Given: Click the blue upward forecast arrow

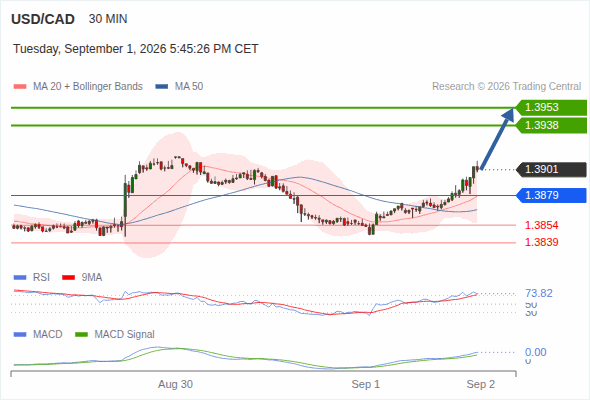Looking at the screenshot, I should click(x=497, y=139).
